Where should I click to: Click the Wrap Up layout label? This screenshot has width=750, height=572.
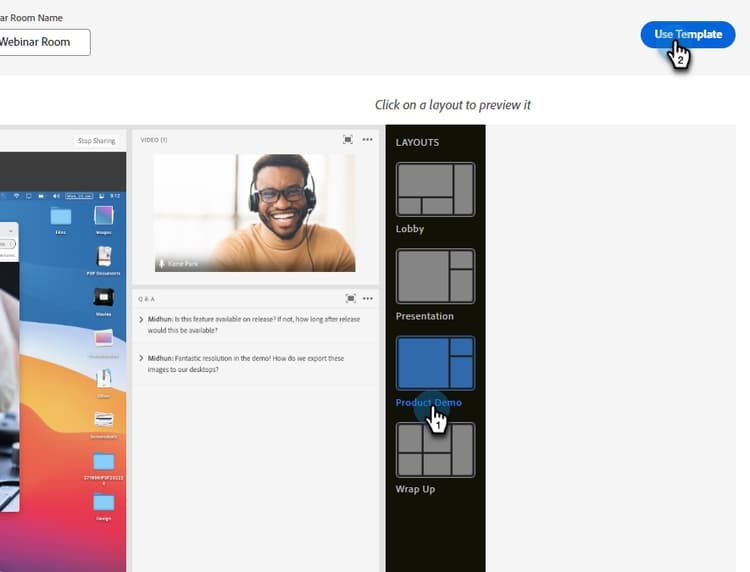pyautogui.click(x=415, y=489)
